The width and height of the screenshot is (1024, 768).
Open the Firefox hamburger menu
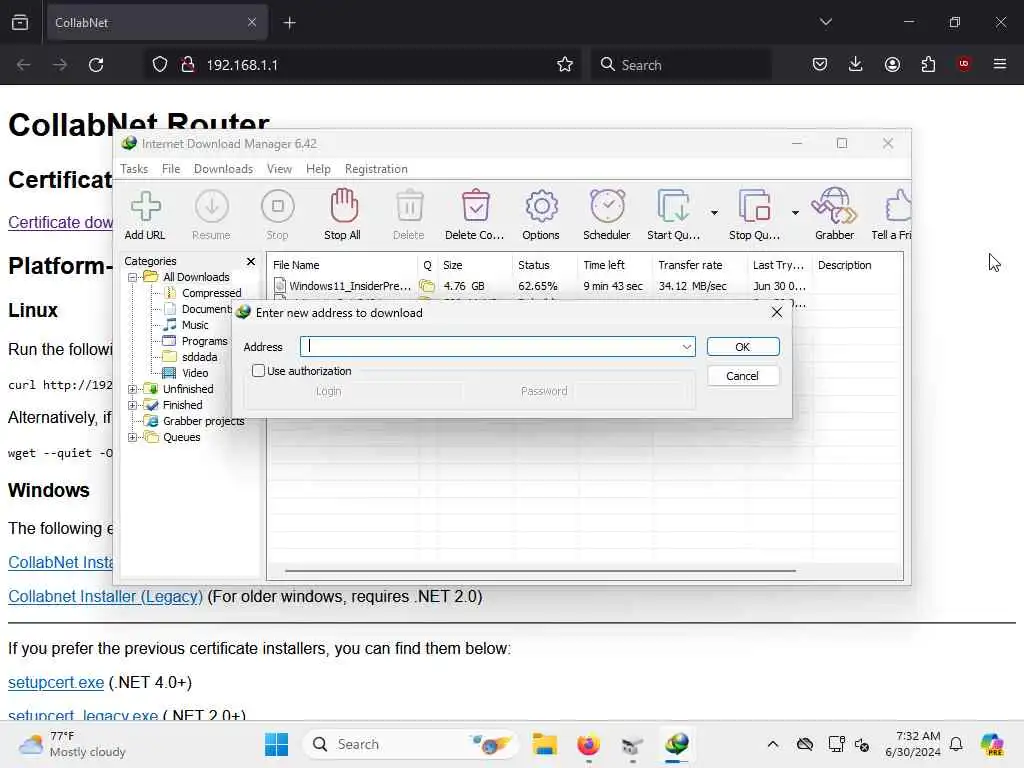pyautogui.click(x=1000, y=64)
